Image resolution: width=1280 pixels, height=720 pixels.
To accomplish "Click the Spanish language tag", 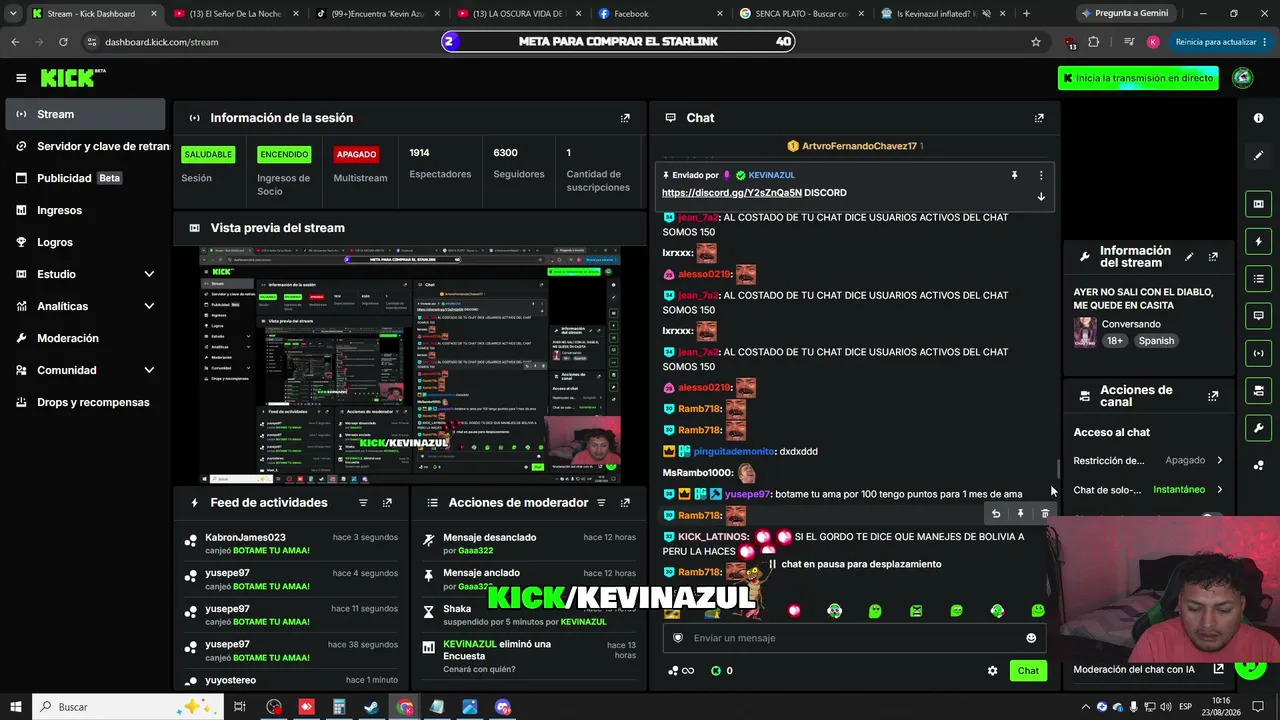I will [x=1156, y=341].
